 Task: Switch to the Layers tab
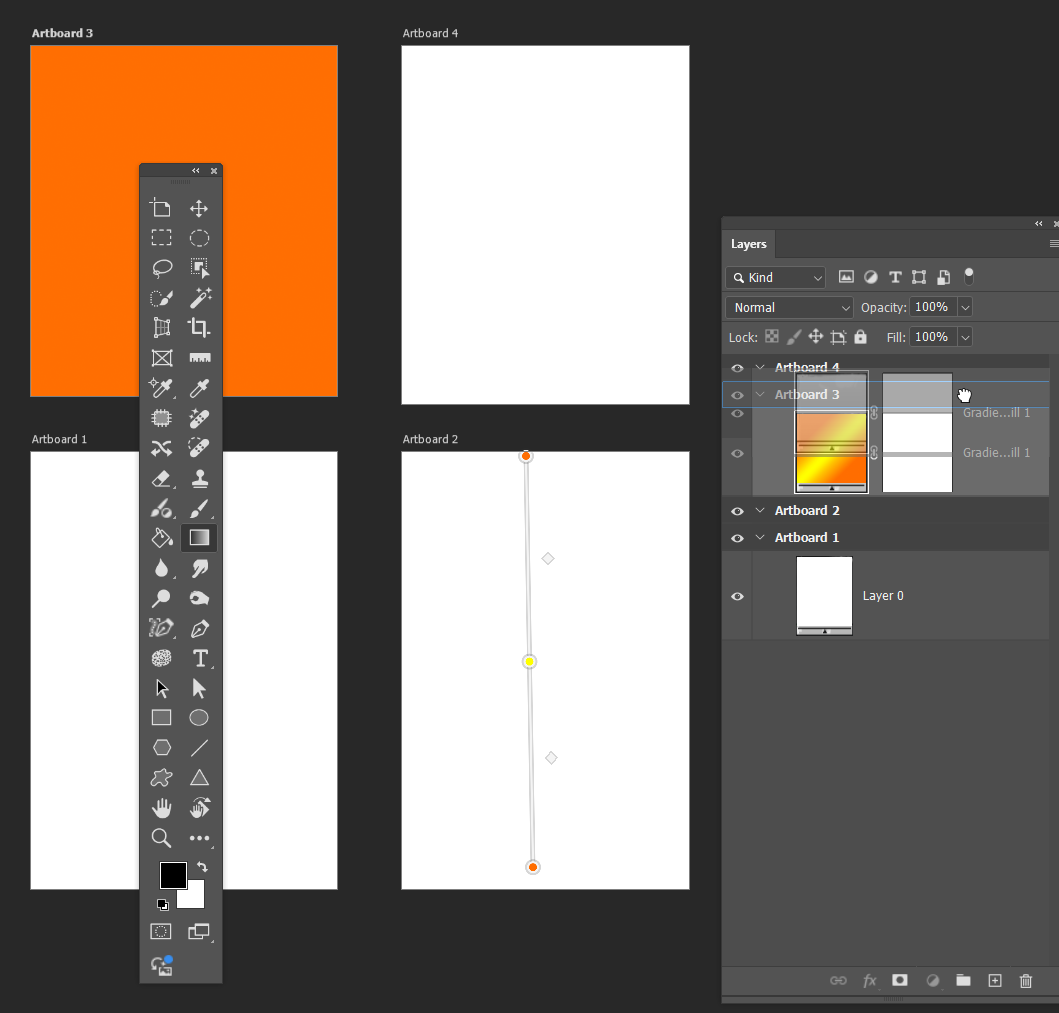(x=748, y=244)
